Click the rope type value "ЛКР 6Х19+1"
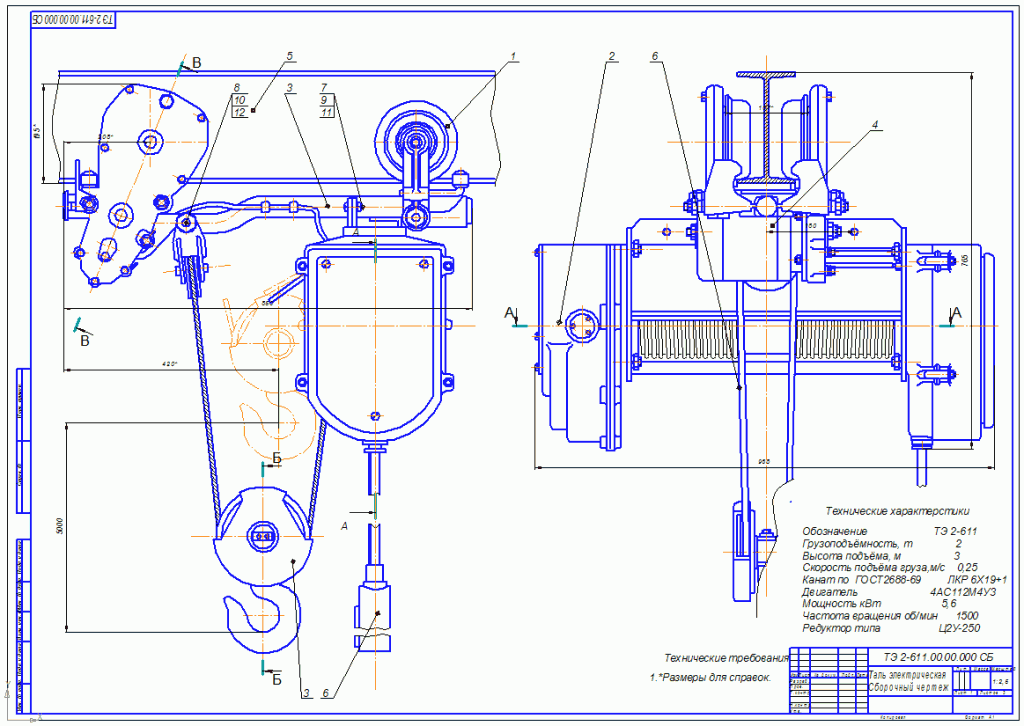 coord(977,580)
